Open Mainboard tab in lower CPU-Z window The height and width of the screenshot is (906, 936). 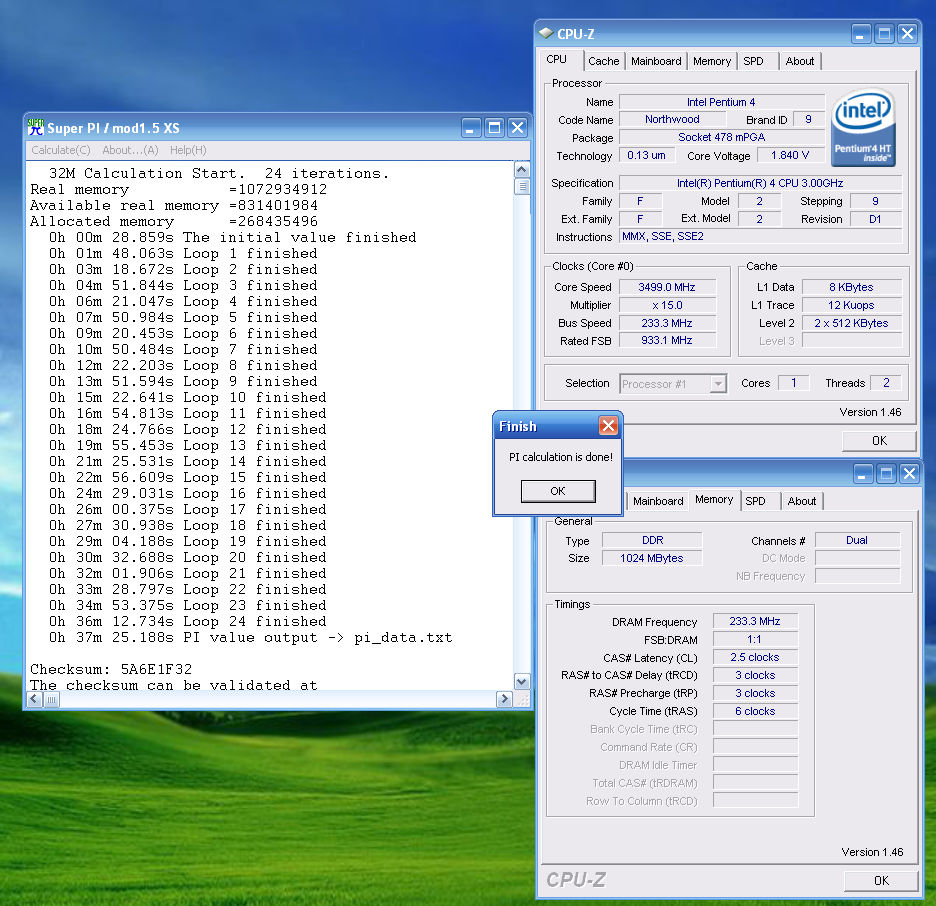coord(658,501)
